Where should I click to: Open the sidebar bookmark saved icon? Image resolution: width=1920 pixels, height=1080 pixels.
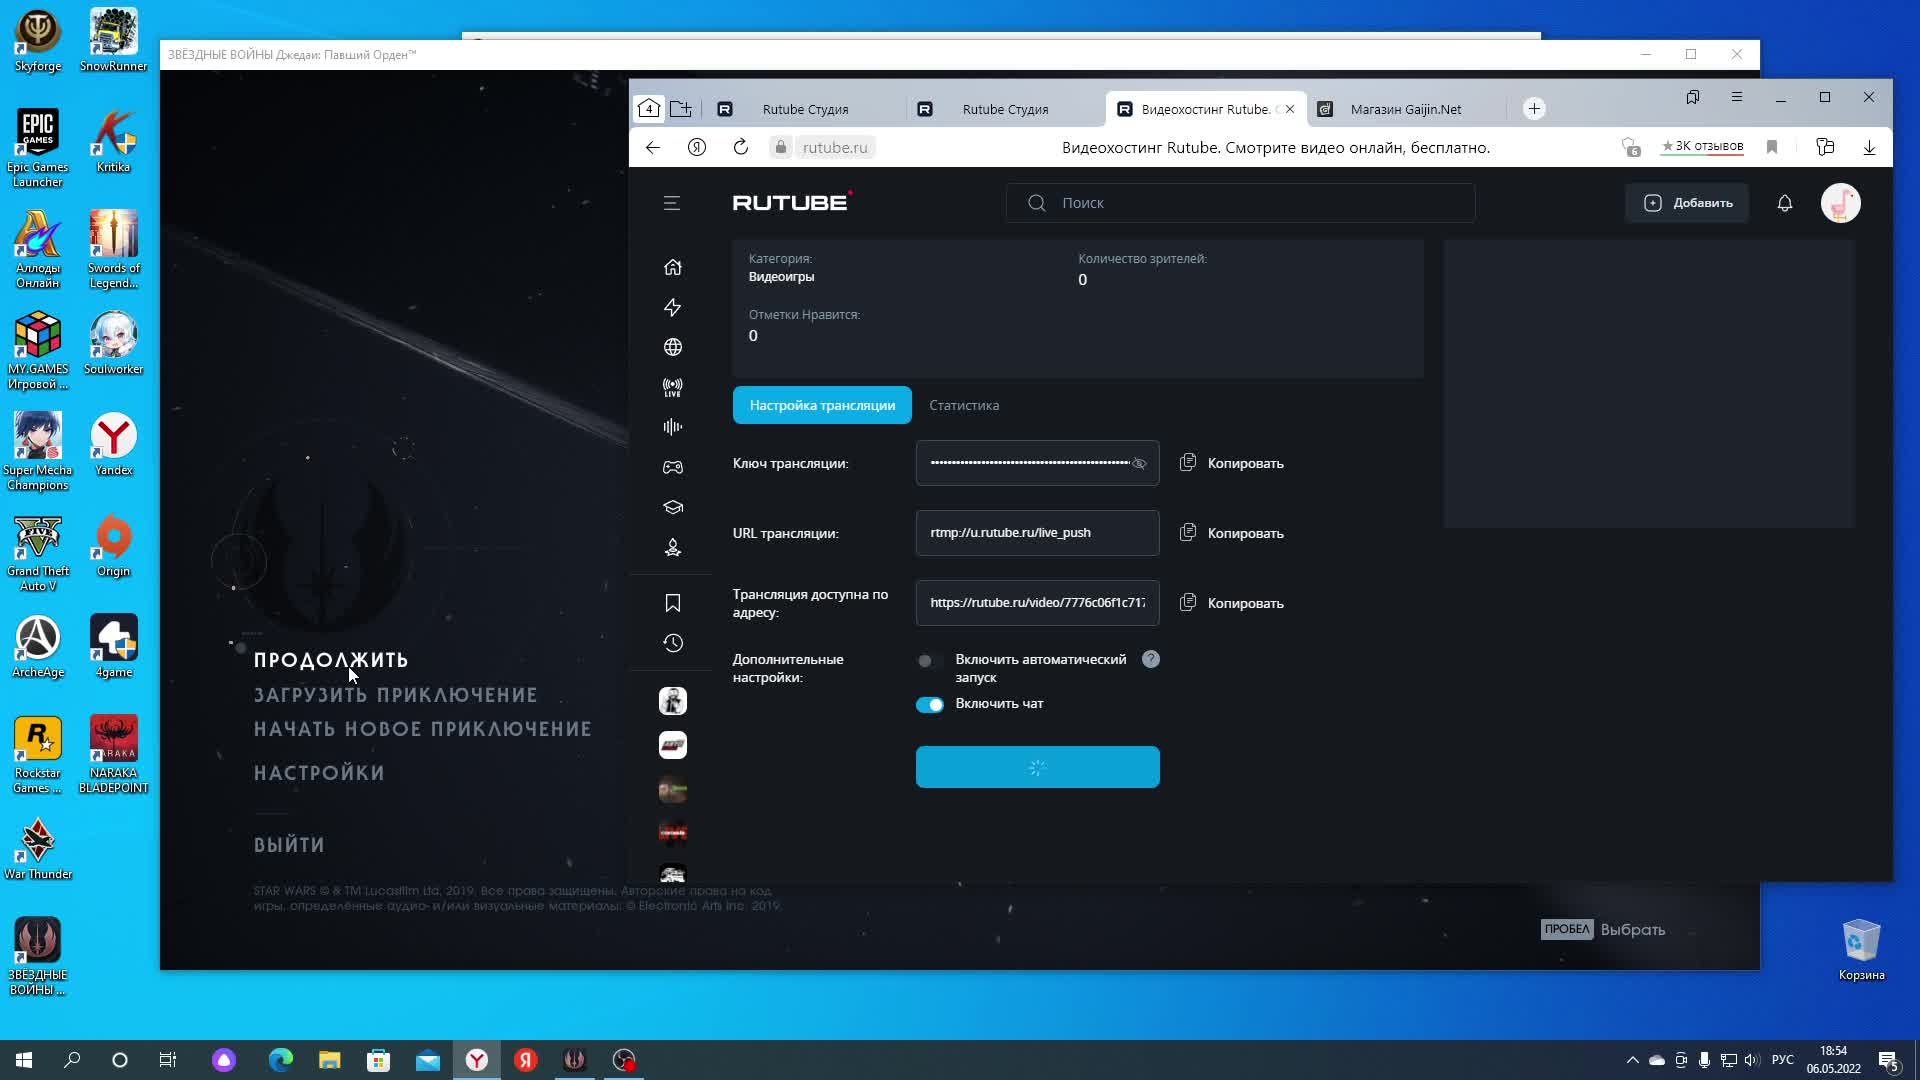[x=672, y=603]
